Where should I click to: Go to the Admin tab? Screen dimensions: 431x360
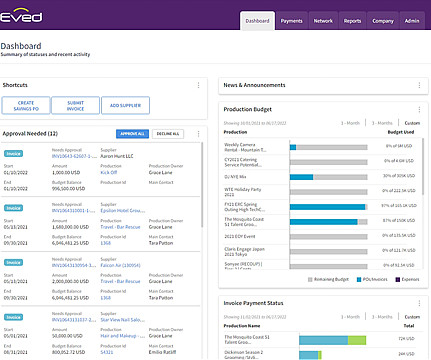click(x=412, y=21)
